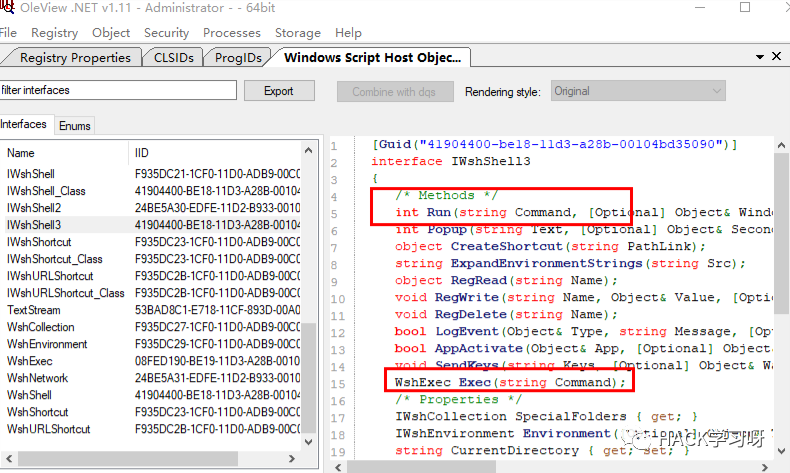Select the IWshURLShortcut_Class row
The height and width of the screenshot is (473, 790).
coord(153,293)
